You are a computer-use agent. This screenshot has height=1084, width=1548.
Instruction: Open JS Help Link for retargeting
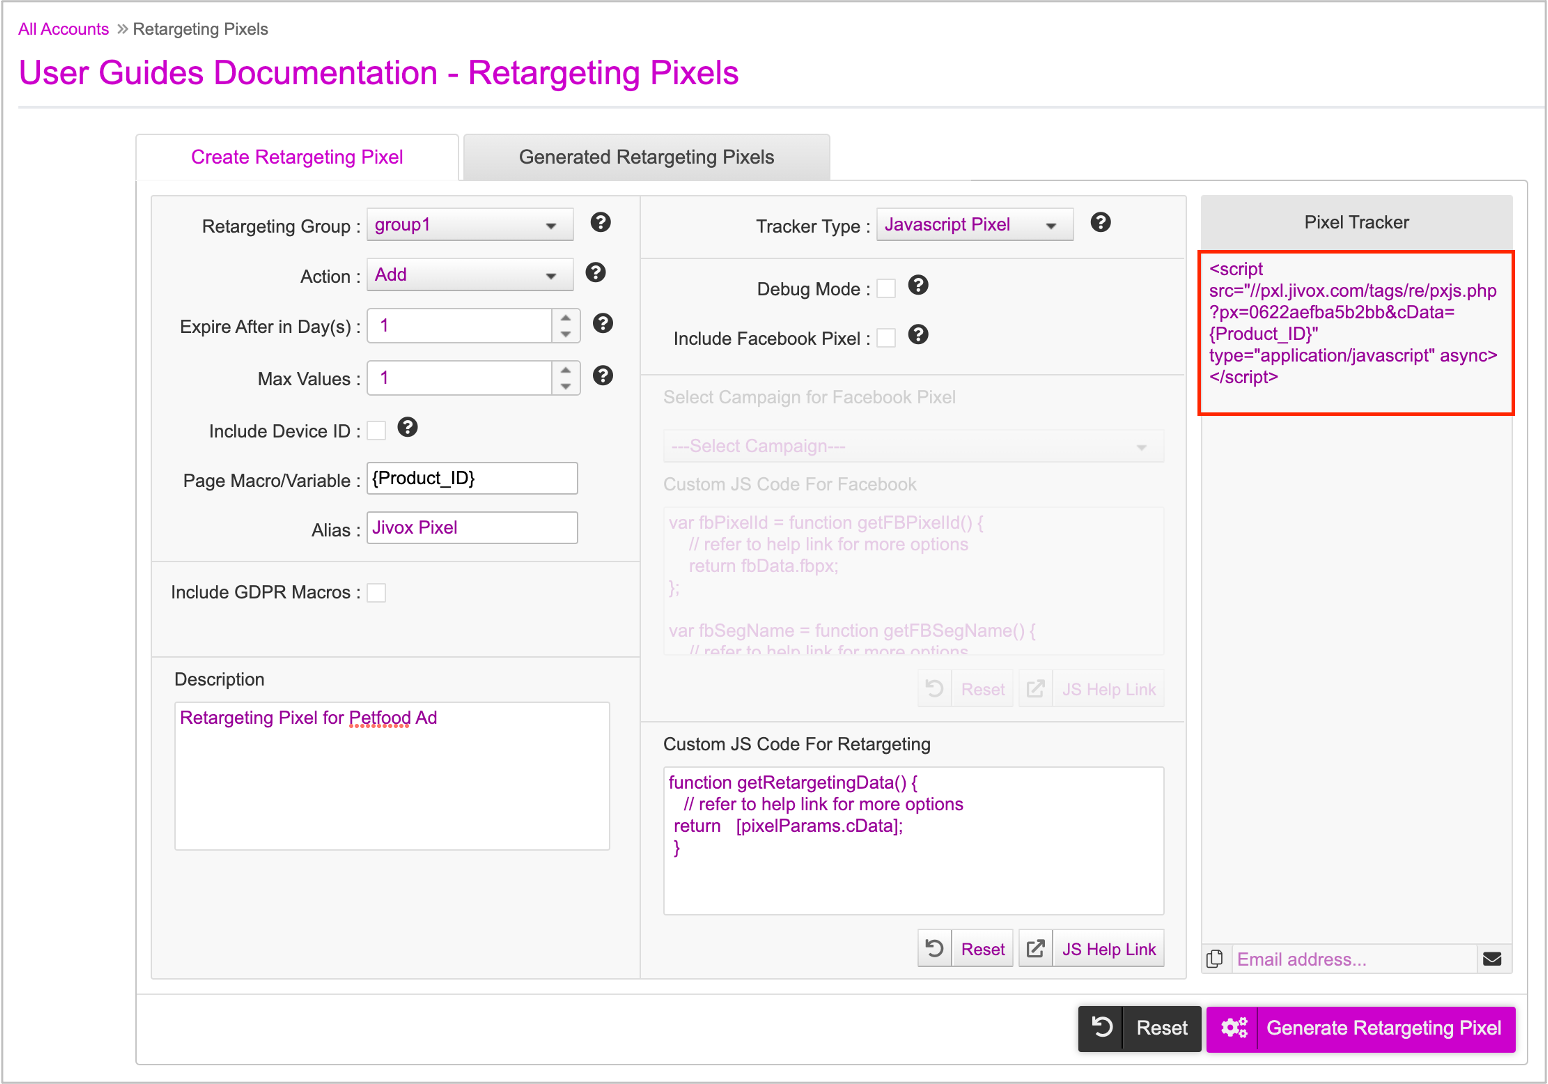[1109, 949]
